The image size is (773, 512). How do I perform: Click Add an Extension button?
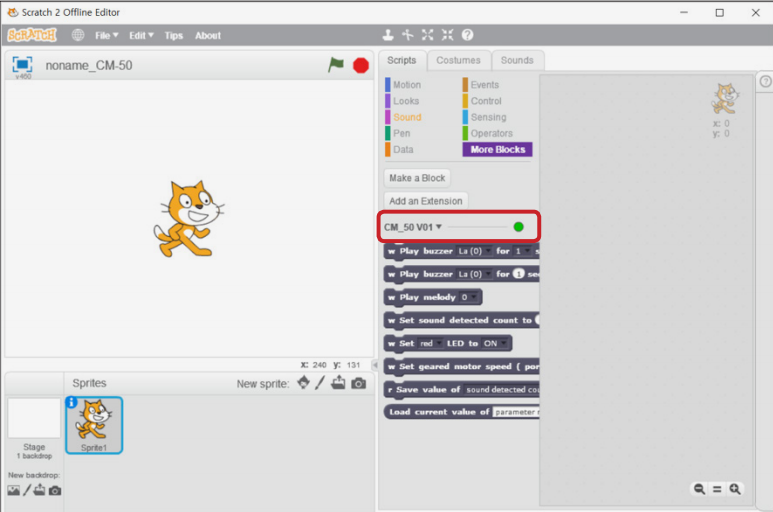[425, 201]
